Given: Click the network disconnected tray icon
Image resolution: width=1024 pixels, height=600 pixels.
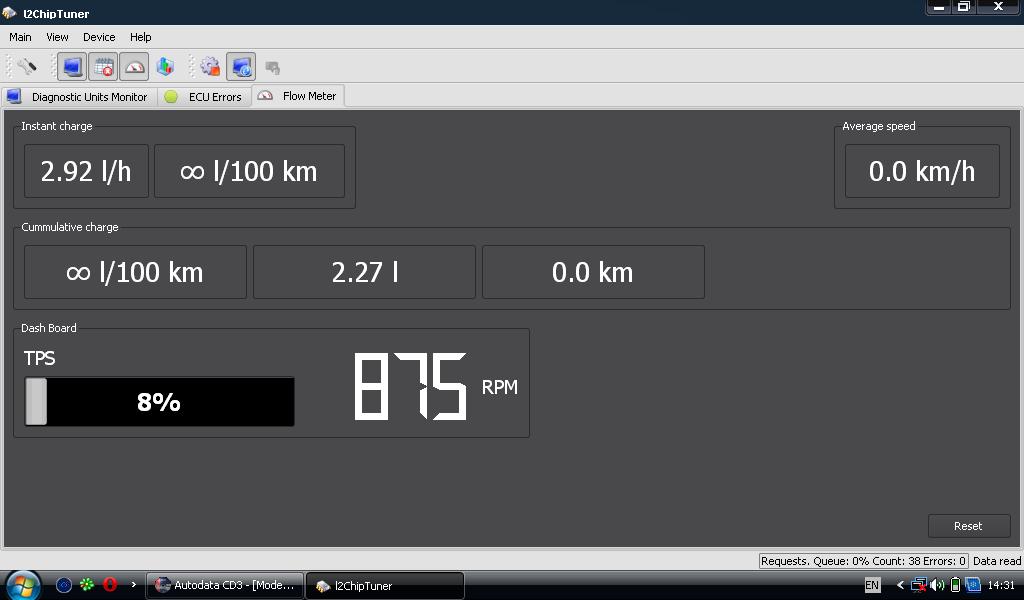Looking at the screenshot, I should point(919,585).
